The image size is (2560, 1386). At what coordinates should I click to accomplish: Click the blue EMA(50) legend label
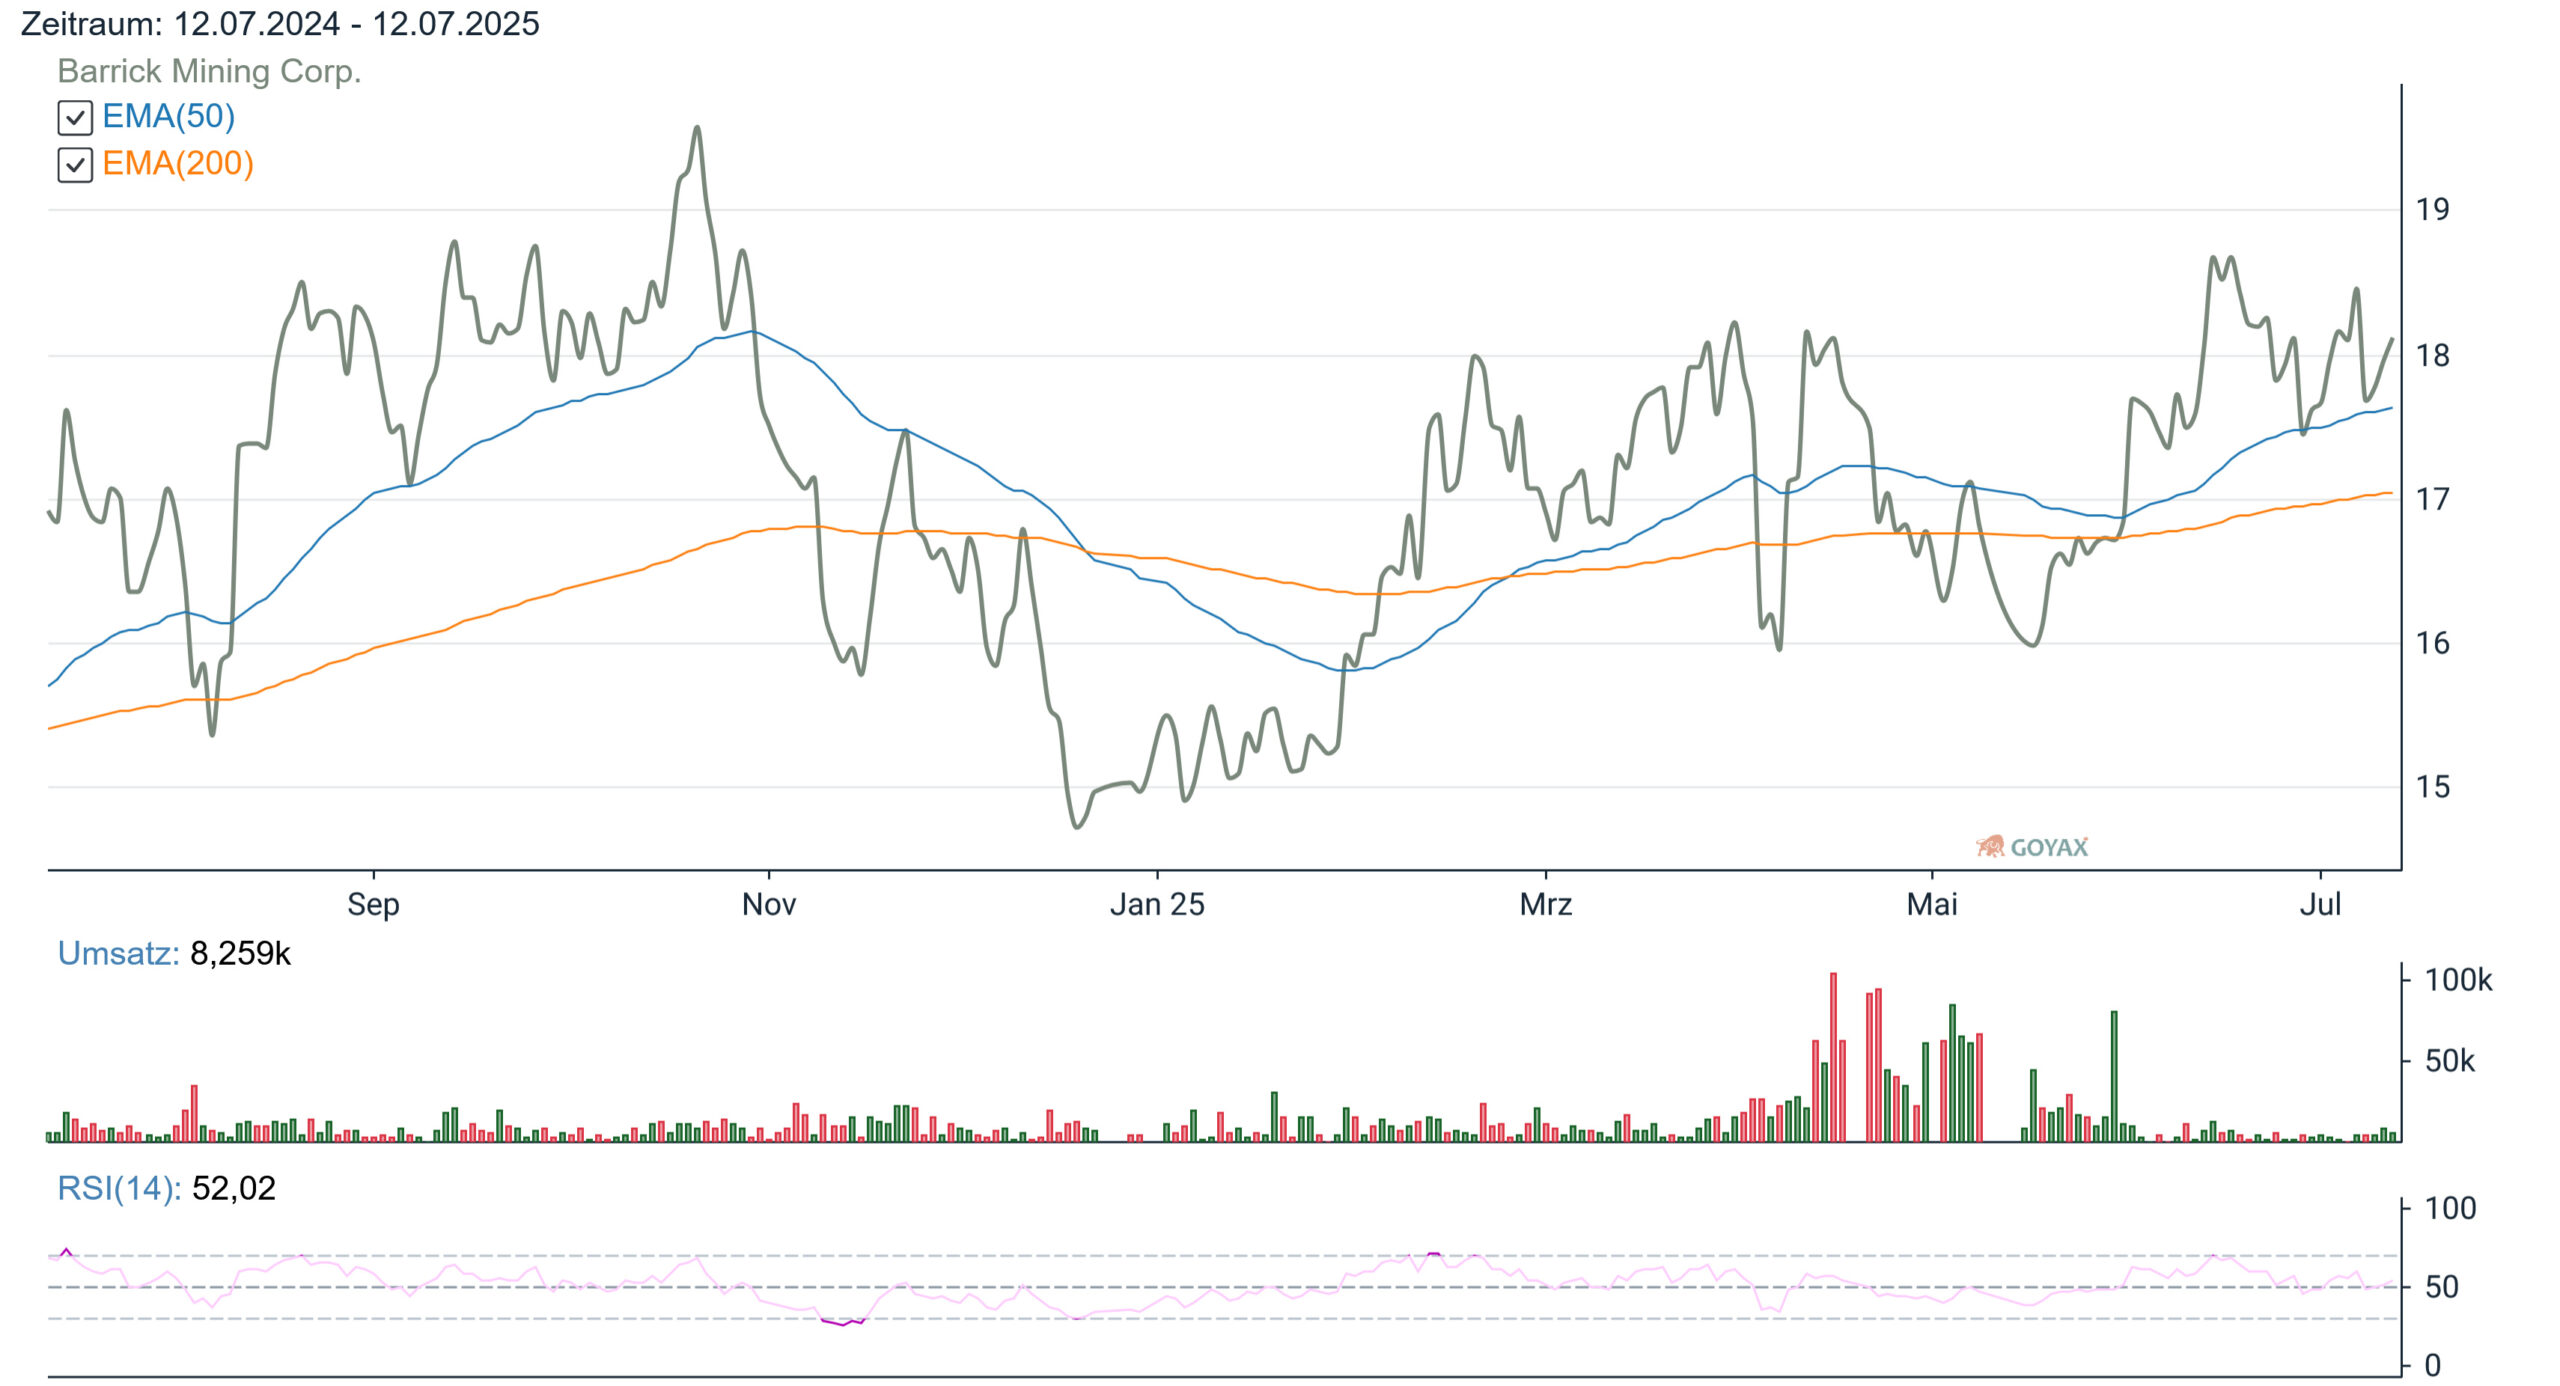click(x=169, y=117)
